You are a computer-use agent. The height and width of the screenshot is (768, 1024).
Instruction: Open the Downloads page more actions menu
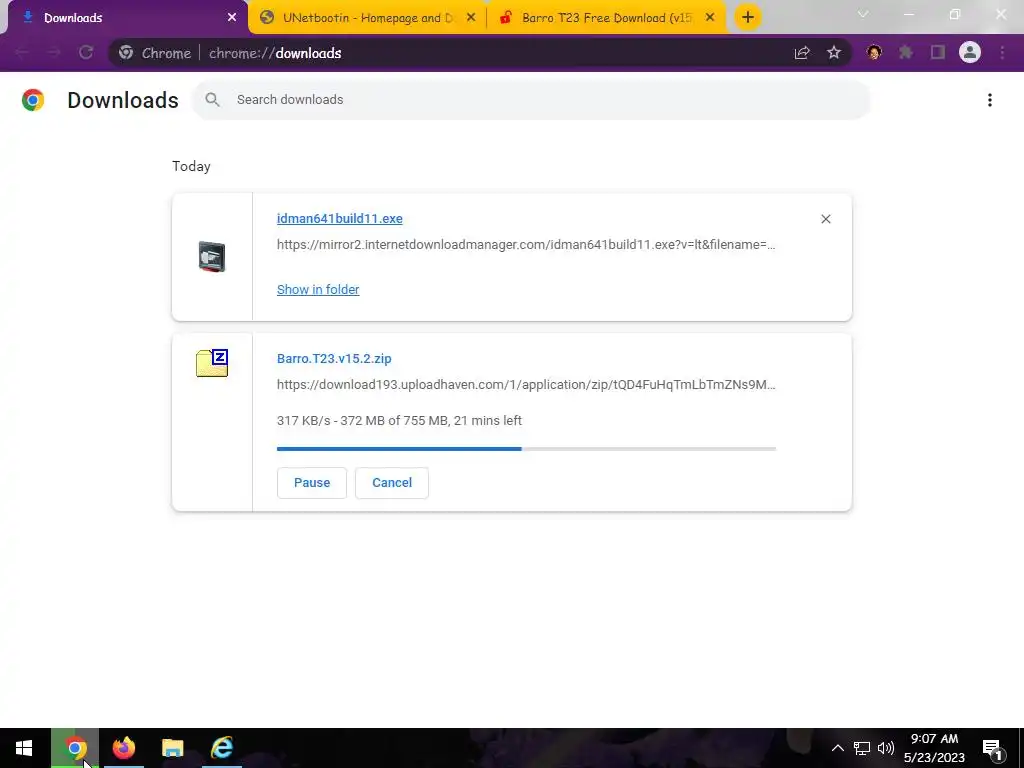990,100
